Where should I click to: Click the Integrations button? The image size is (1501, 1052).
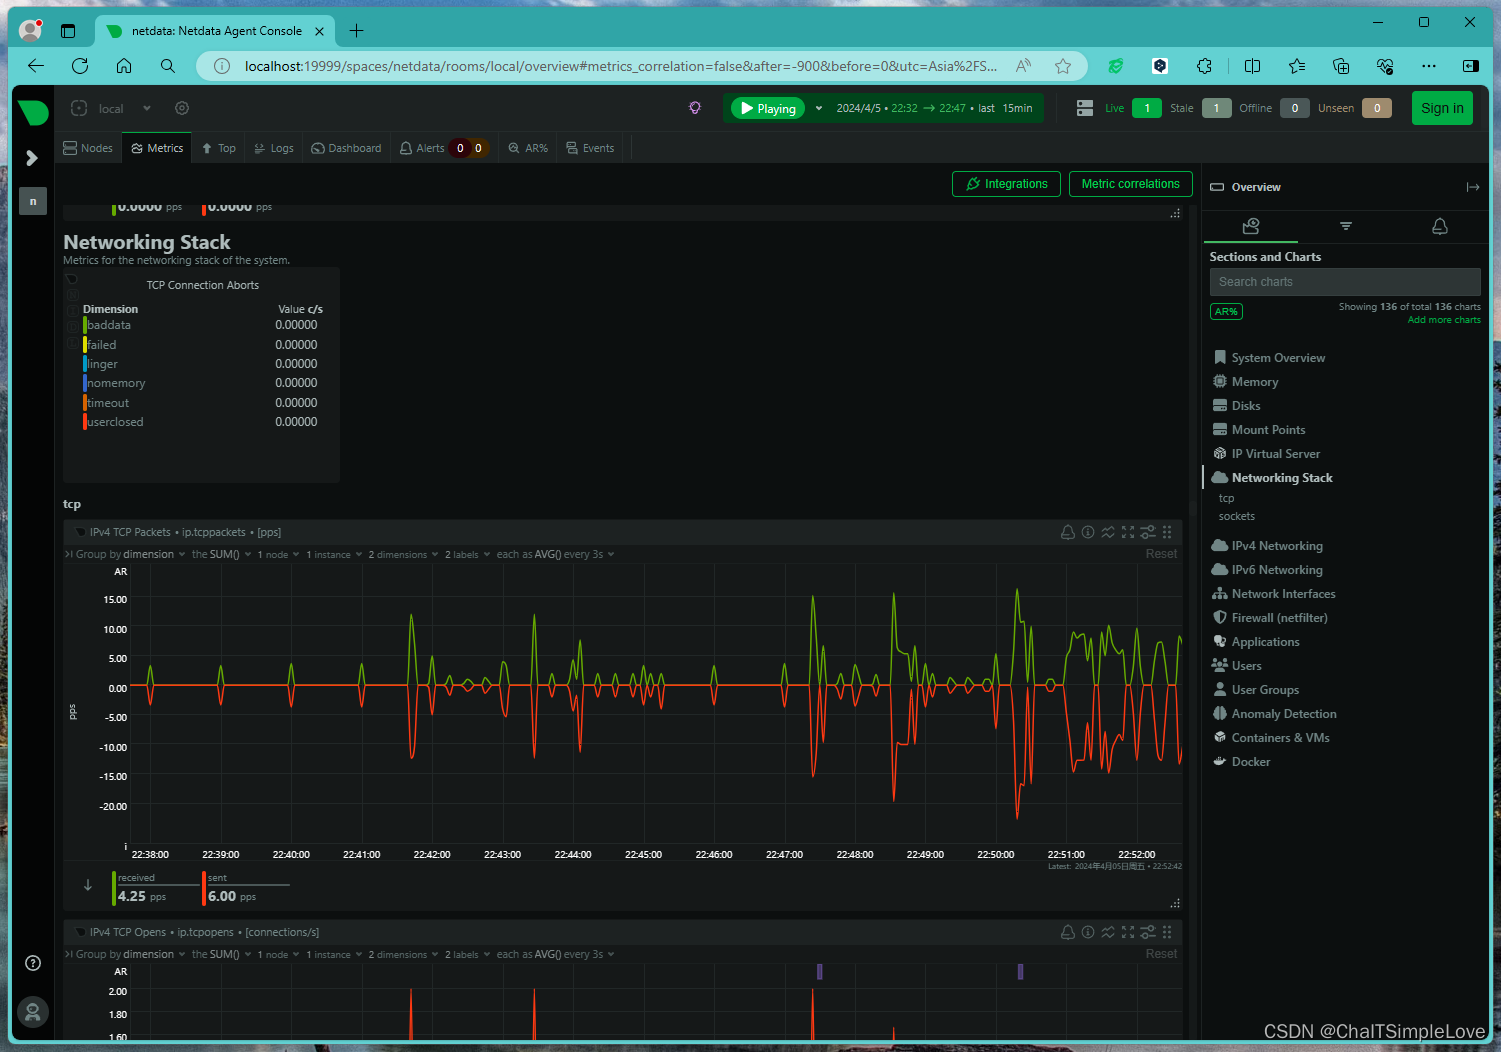(x=1006, y=184)
